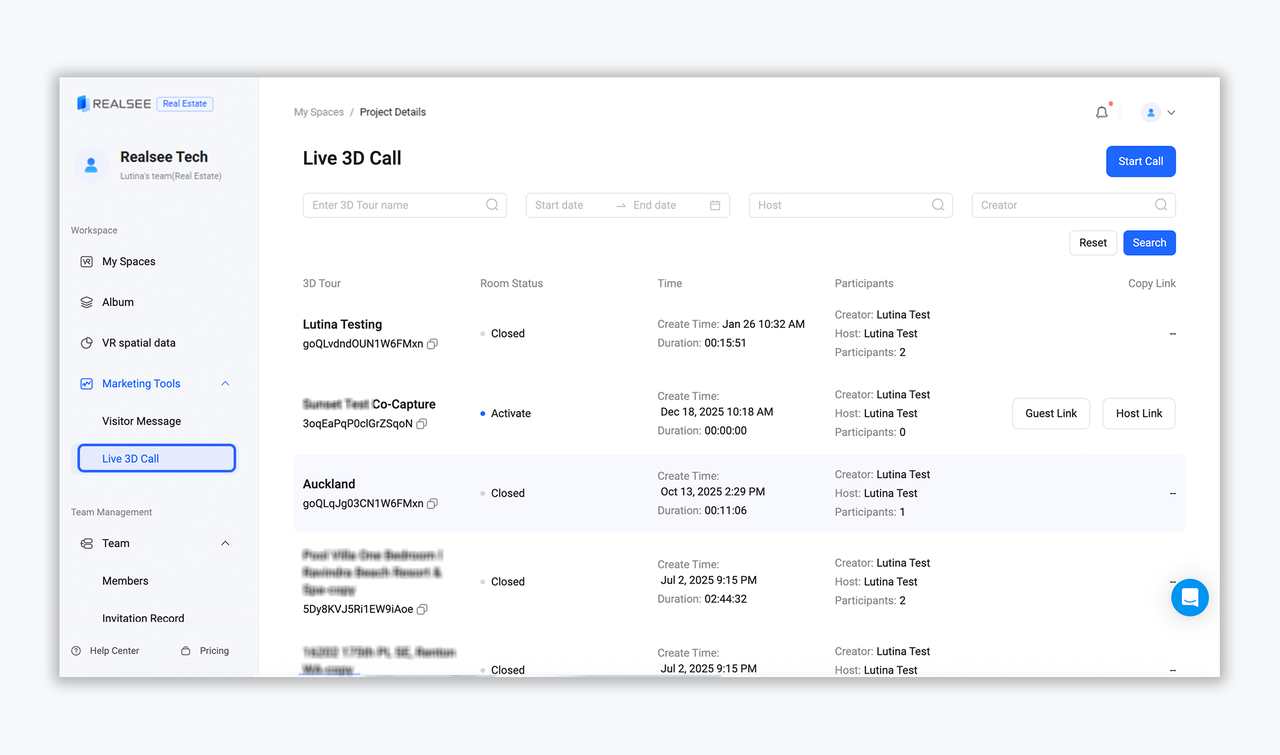1280x755 pixels.
Task: Click the Guest Link button
Action: (x=1051, y=414)
